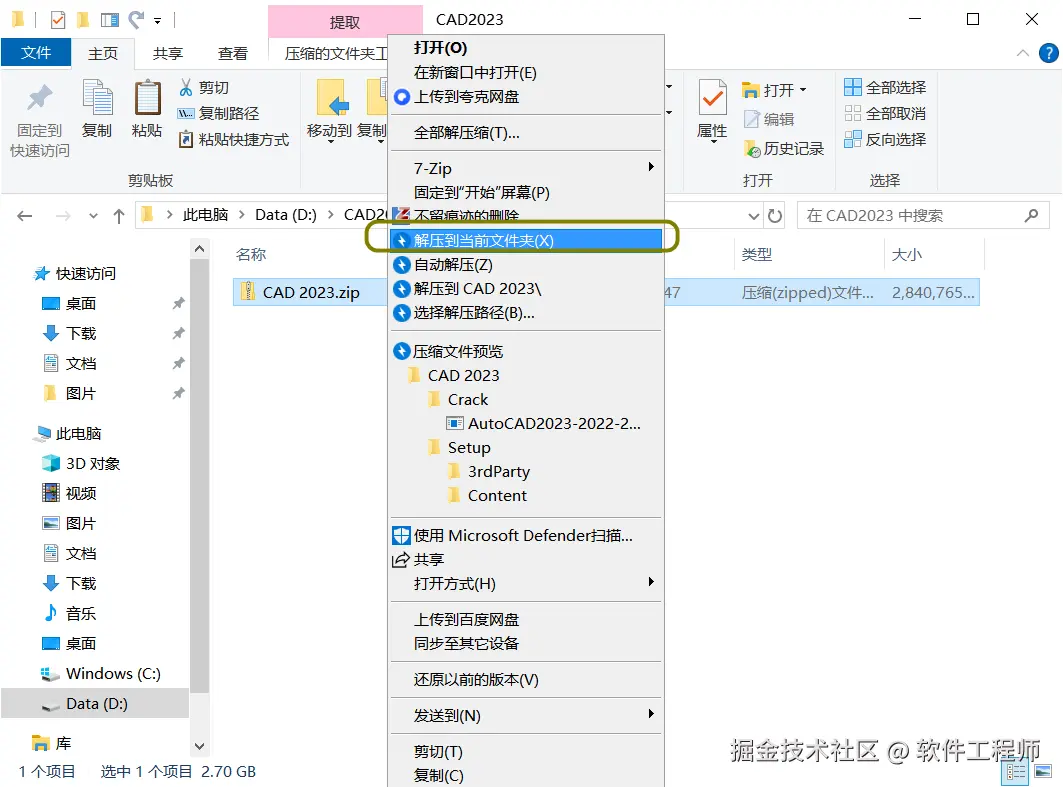Click the Cut (剪切) scissors icon
Image resolution: width=1063 pixels, height=787 pixels.
pyautogui.click(x=186, y=87)
